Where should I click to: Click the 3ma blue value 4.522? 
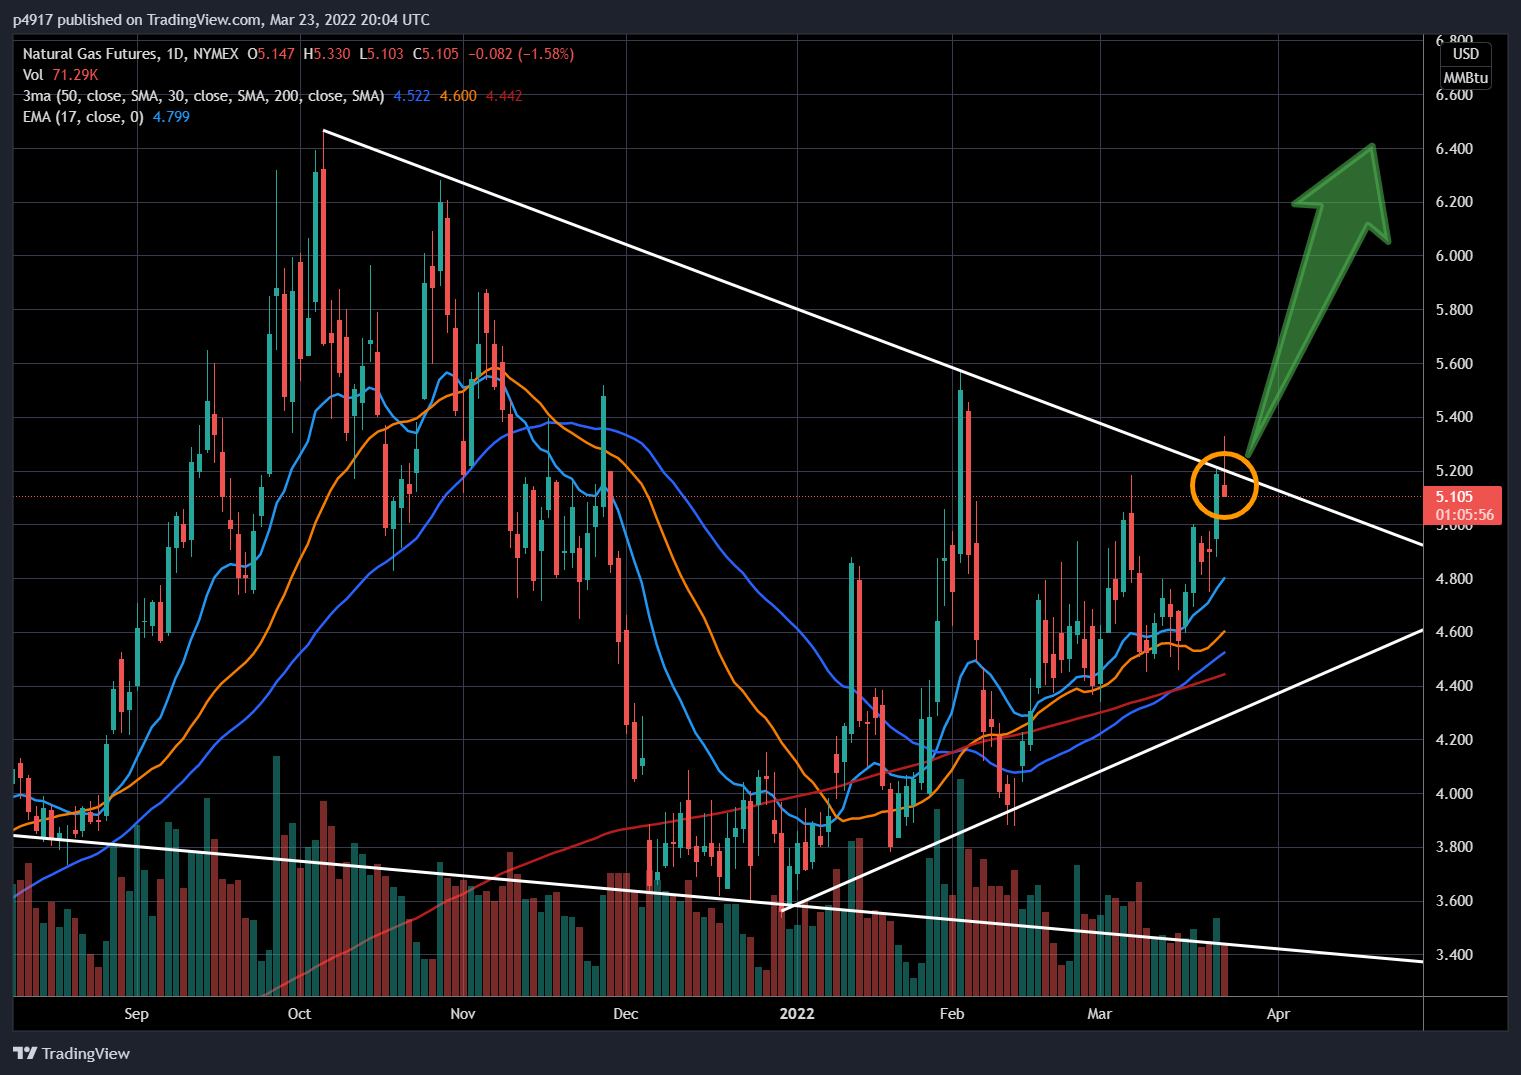coord(412,96)
